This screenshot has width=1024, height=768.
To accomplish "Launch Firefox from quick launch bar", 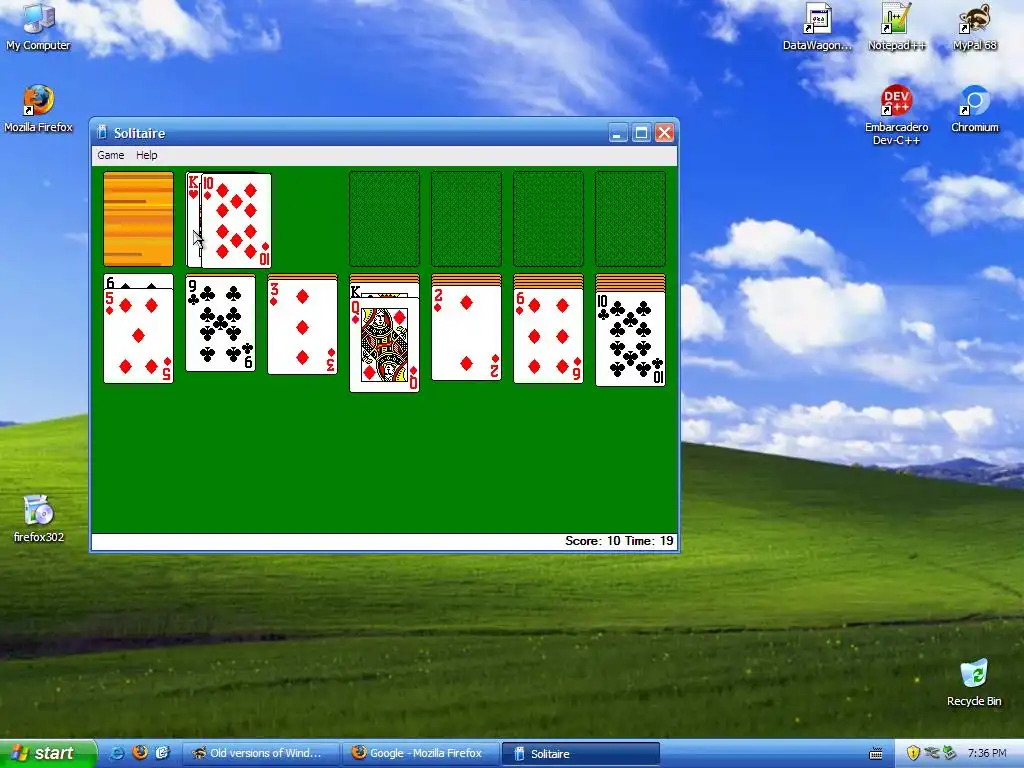I will (140, 753).
